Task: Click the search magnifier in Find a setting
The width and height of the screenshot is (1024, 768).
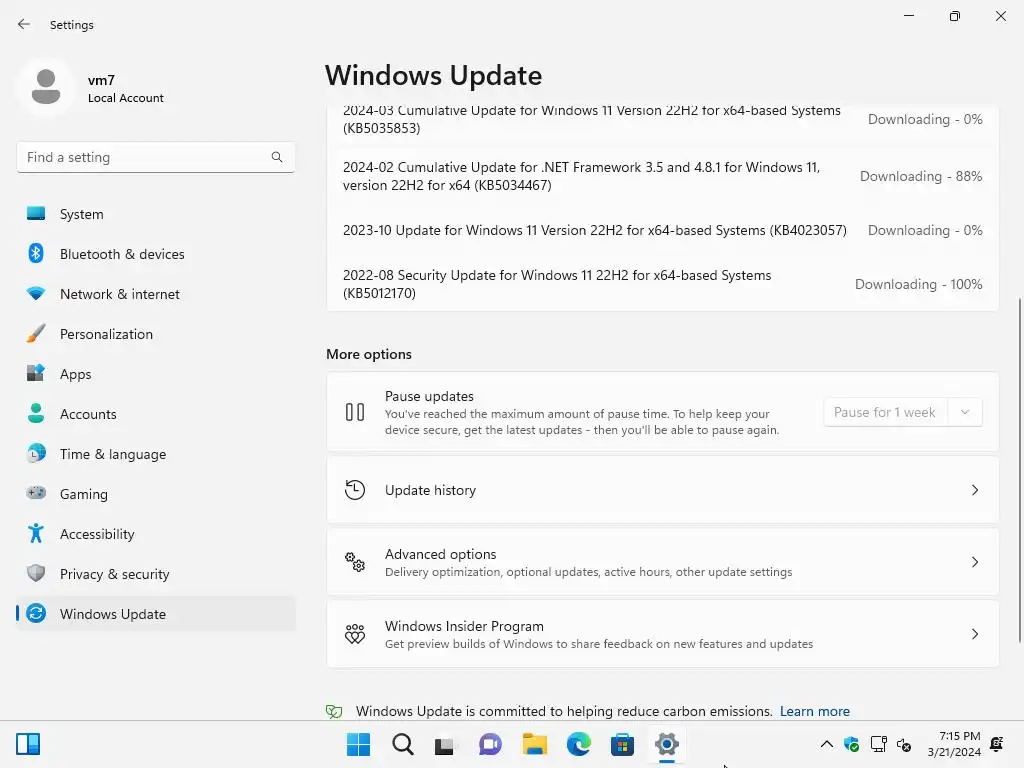Action: click(x=277, y=157)
